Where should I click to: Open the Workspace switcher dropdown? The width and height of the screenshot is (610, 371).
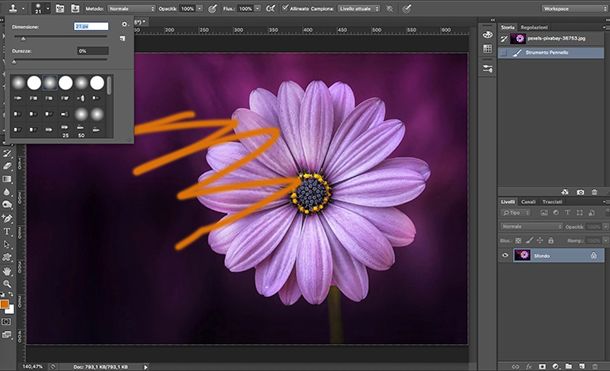coord(574,9)
